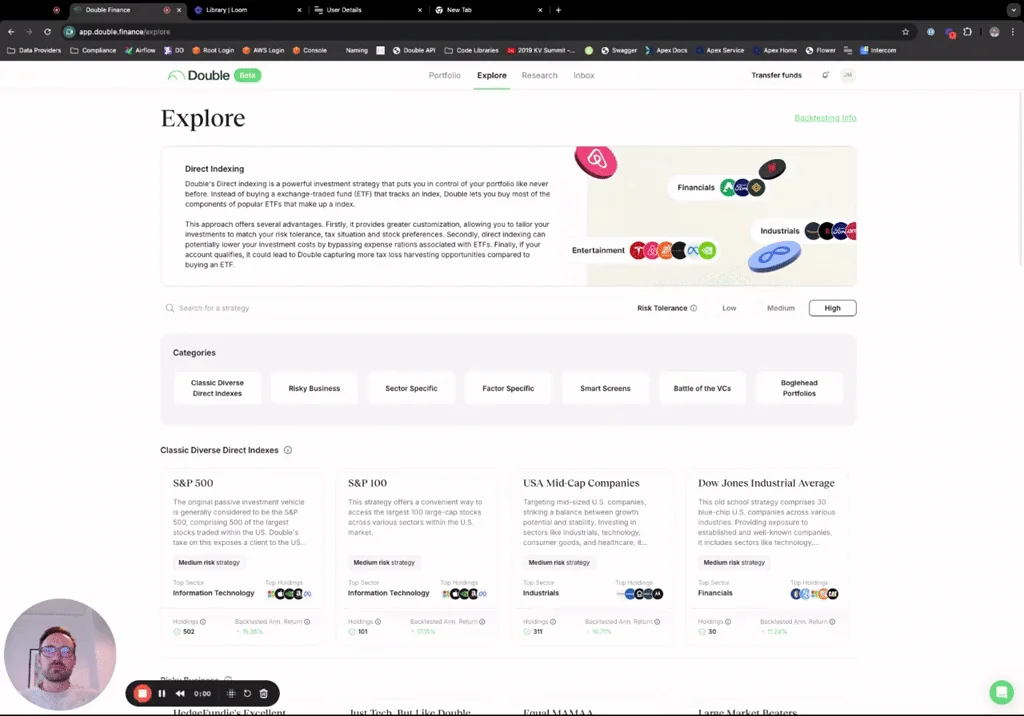Image resolution: width=1024 pixels, height=716 pixels.
Task: Click the strategy search field
Action: coord(250,308)
